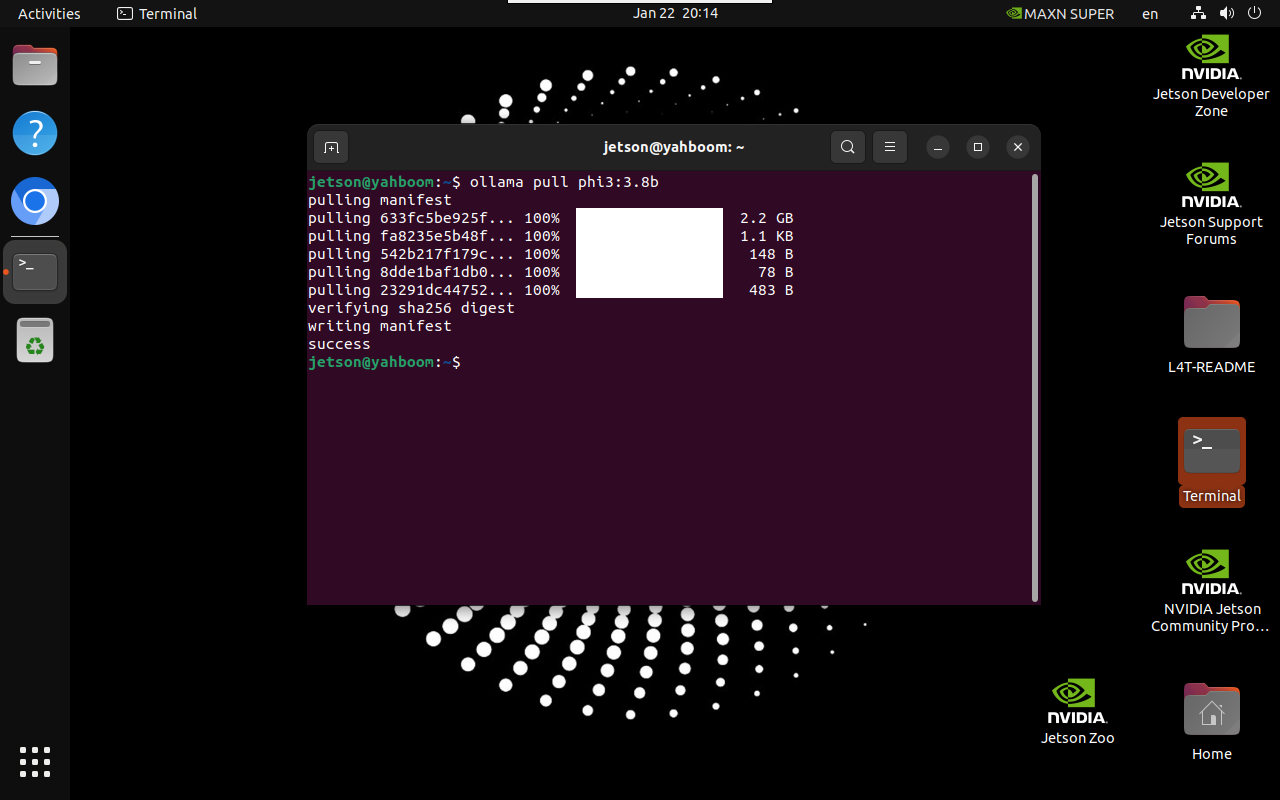Viewport: 1280px width, 800px height.
Task: Click the '1.1 KB' size value
Action: (x=767, y=236)
